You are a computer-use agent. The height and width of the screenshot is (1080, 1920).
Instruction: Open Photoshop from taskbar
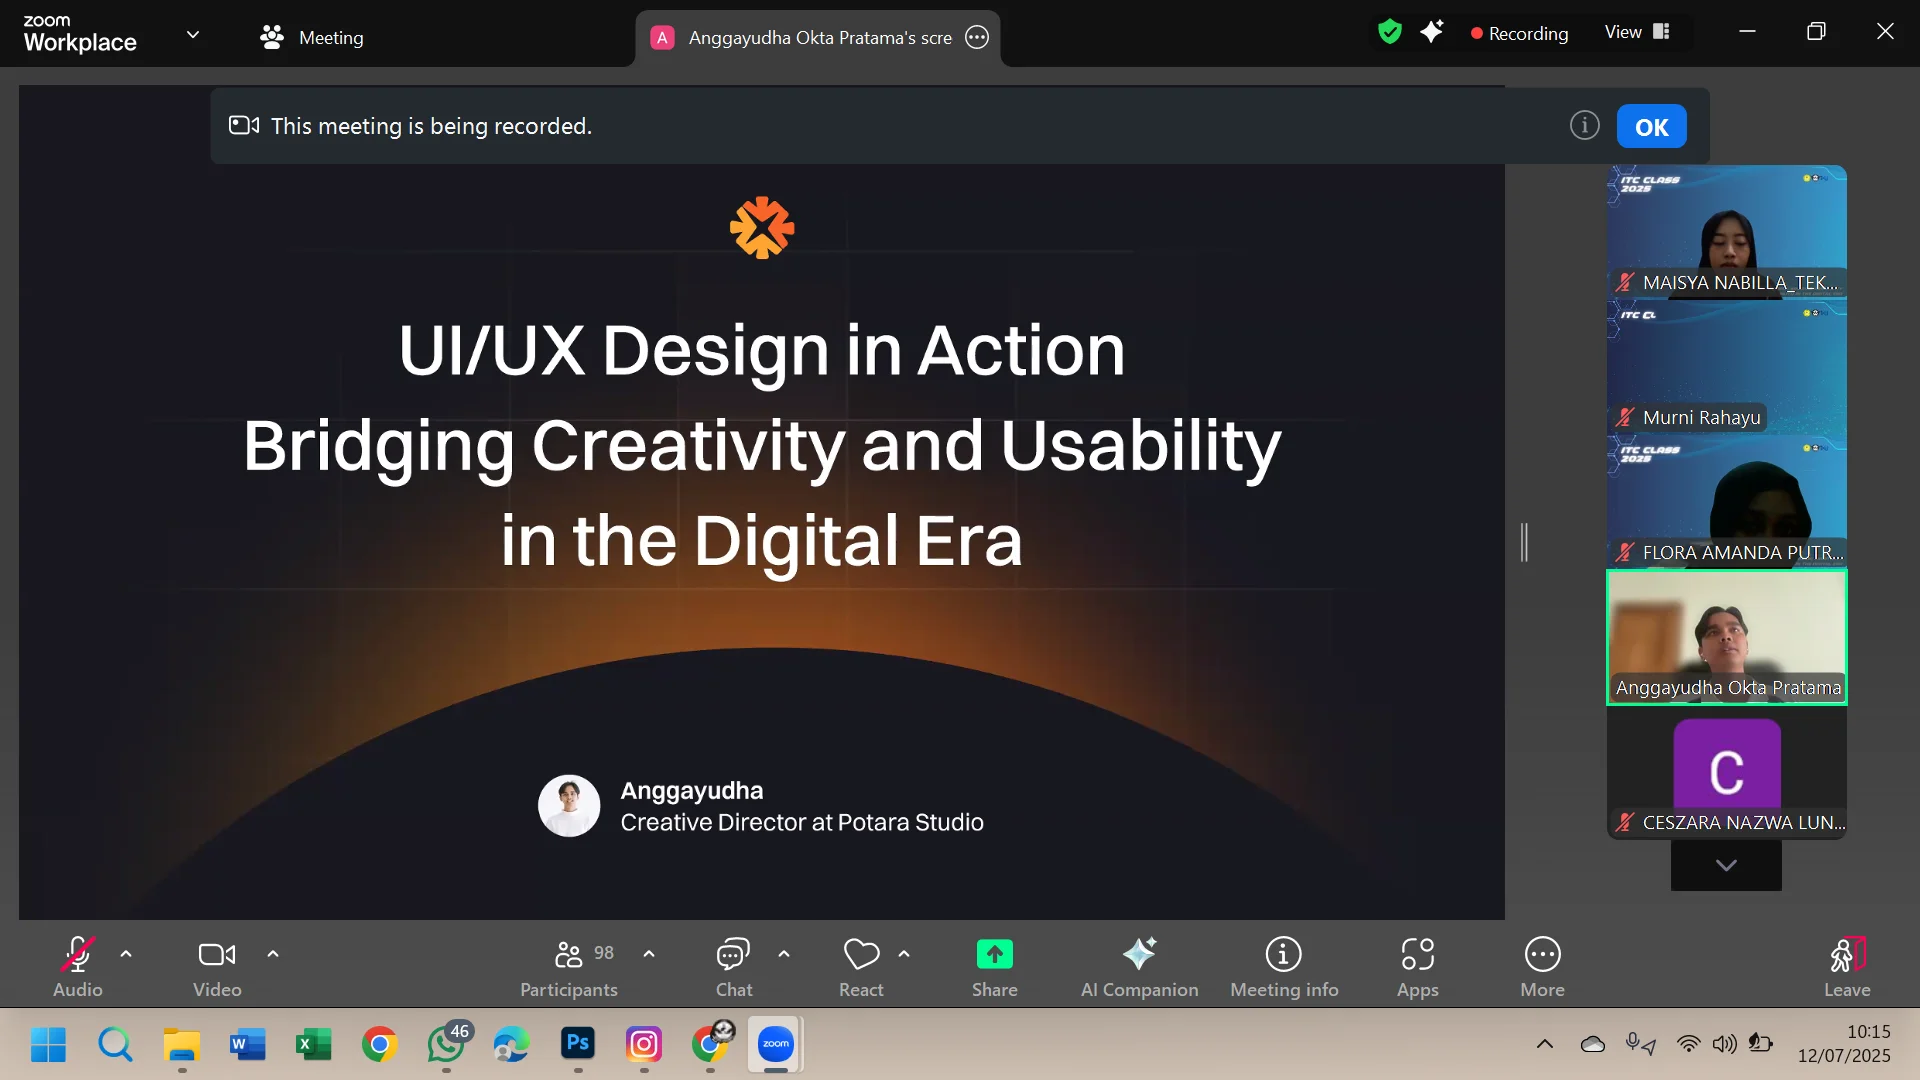coord(578,1043)
